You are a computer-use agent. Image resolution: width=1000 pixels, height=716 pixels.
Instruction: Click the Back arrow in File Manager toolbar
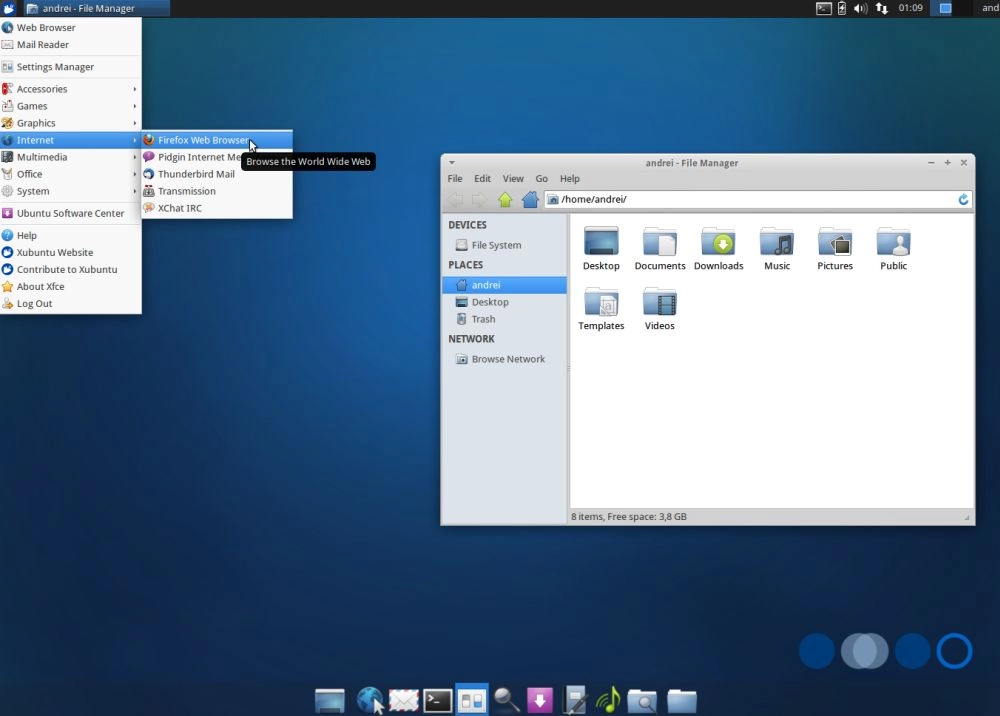pos(455,200)
